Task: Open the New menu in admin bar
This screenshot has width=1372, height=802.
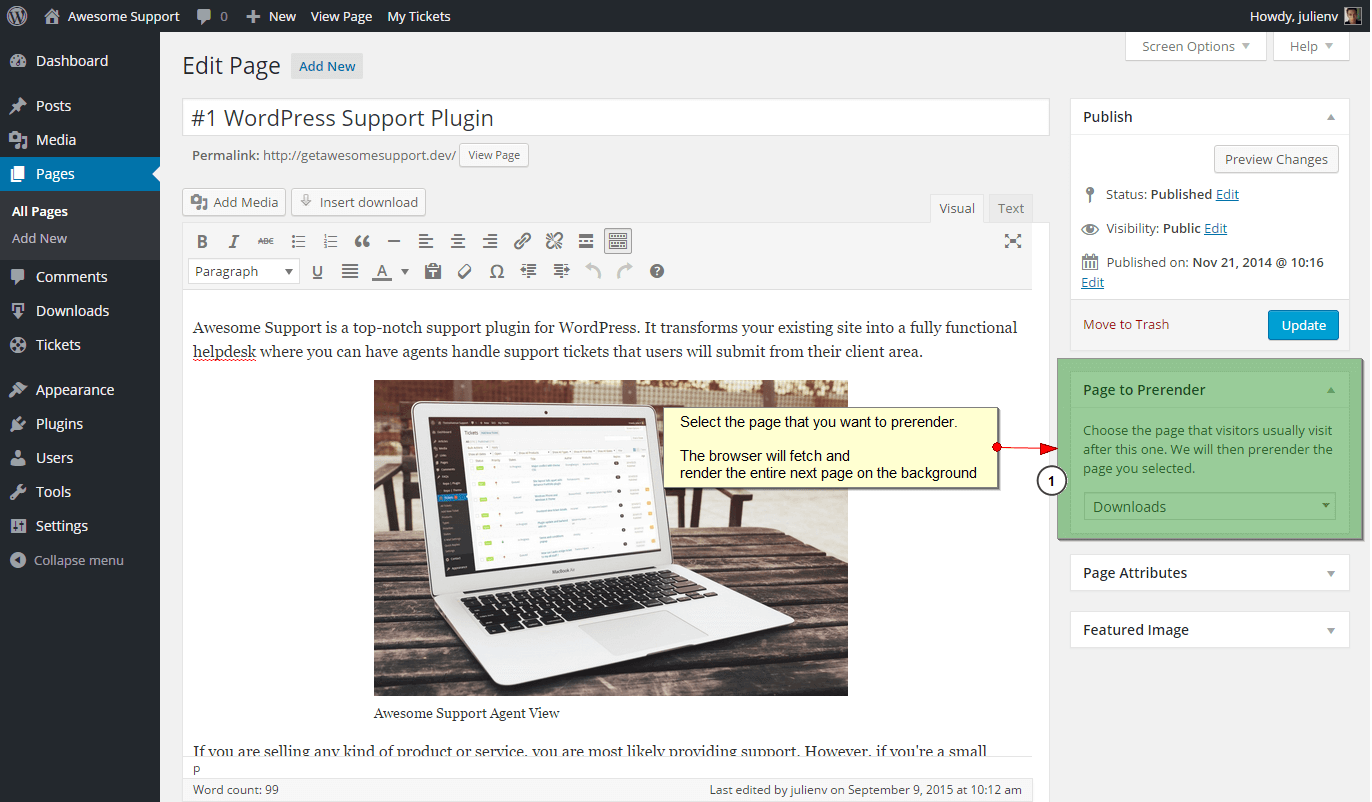Action: point(271,16)
